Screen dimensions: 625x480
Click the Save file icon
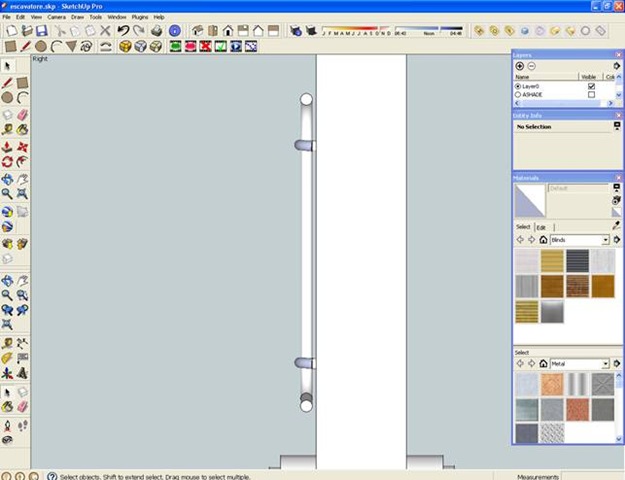(x=41, y=31)
